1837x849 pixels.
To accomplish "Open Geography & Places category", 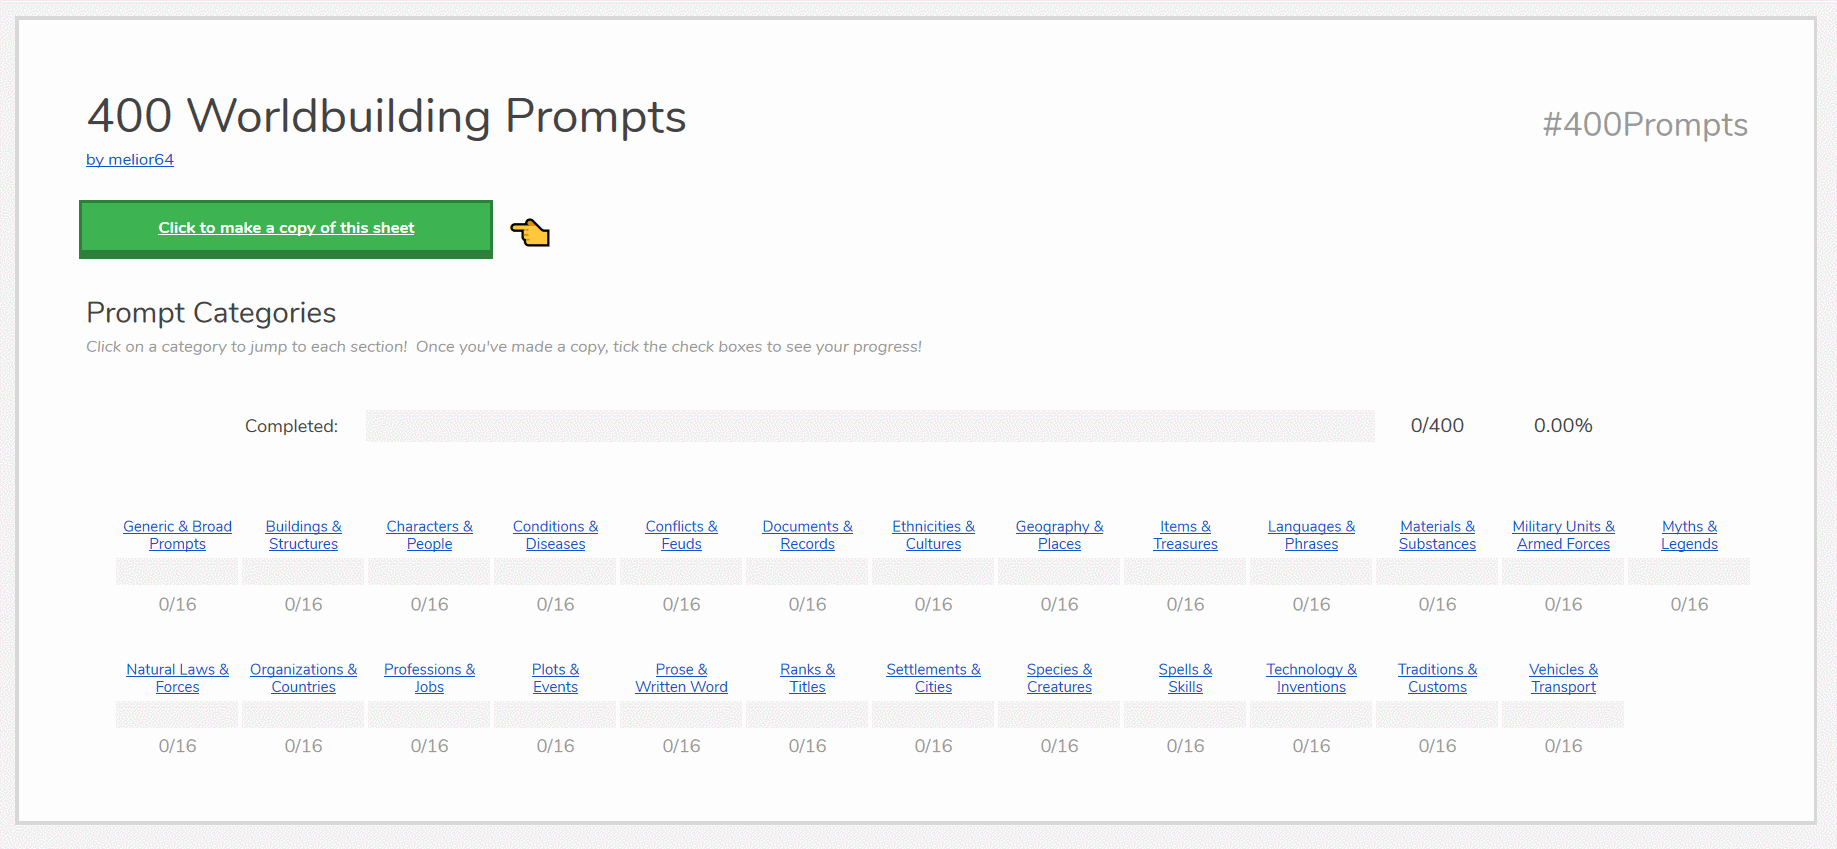I will (1059, 535).
